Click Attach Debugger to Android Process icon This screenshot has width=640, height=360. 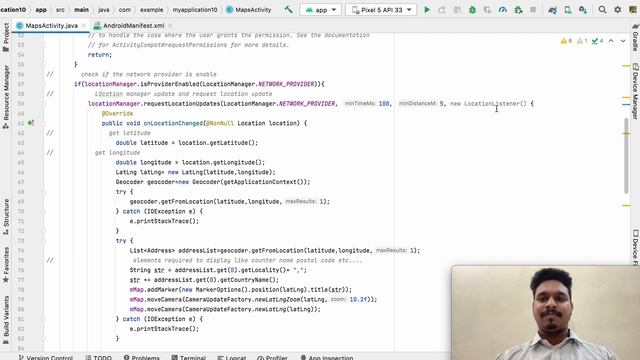click(518, 9)
